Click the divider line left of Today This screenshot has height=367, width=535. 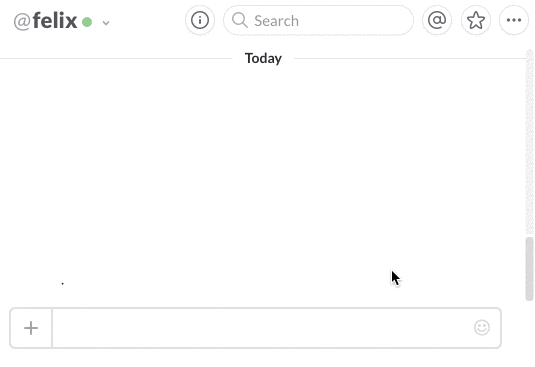(116, 58)
